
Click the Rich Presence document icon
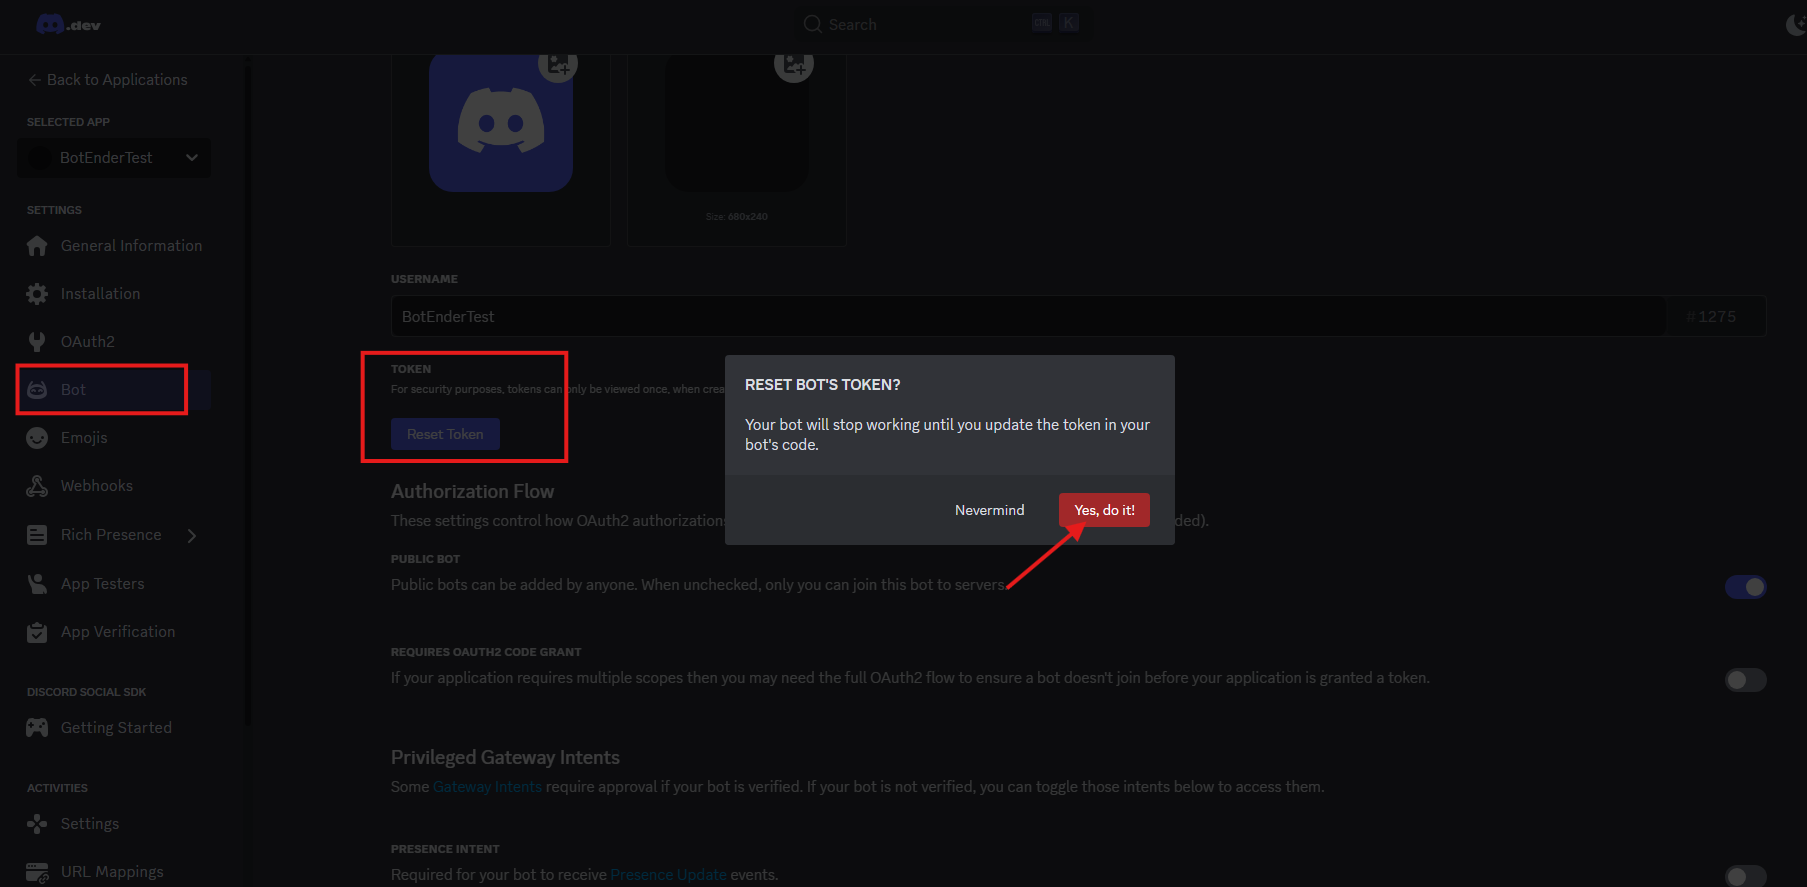pyautogui.click(x=37, y=535)
